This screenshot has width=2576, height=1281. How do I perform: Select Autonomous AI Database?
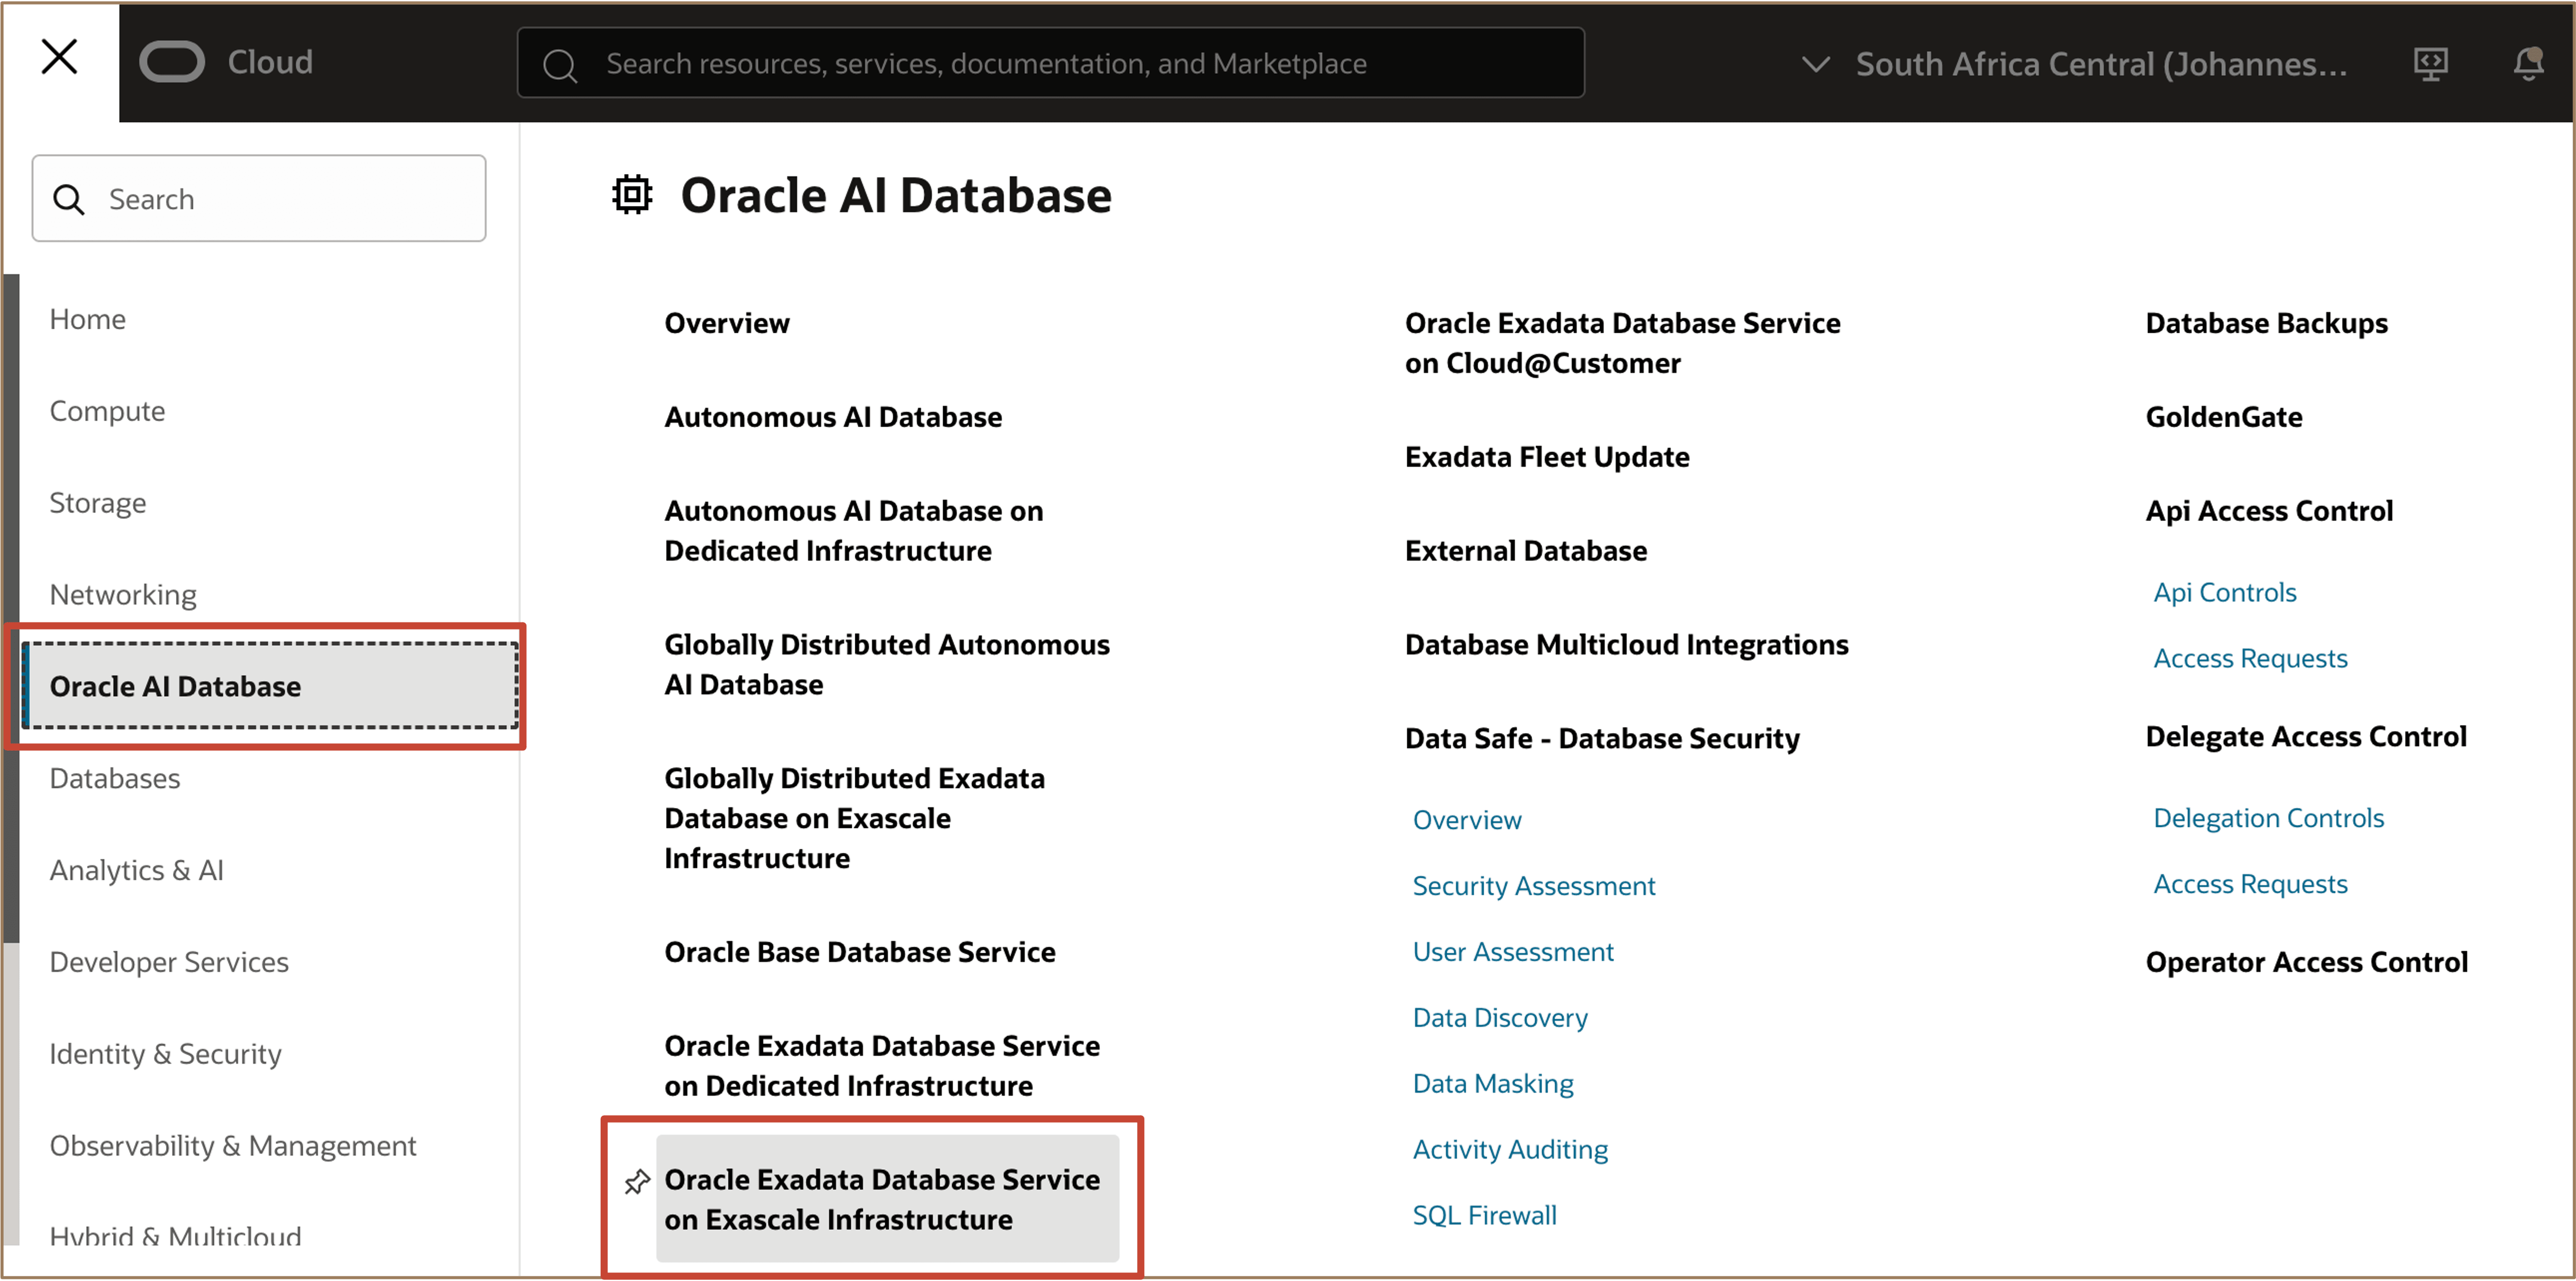pyautogui.click(x=833, y=417)
